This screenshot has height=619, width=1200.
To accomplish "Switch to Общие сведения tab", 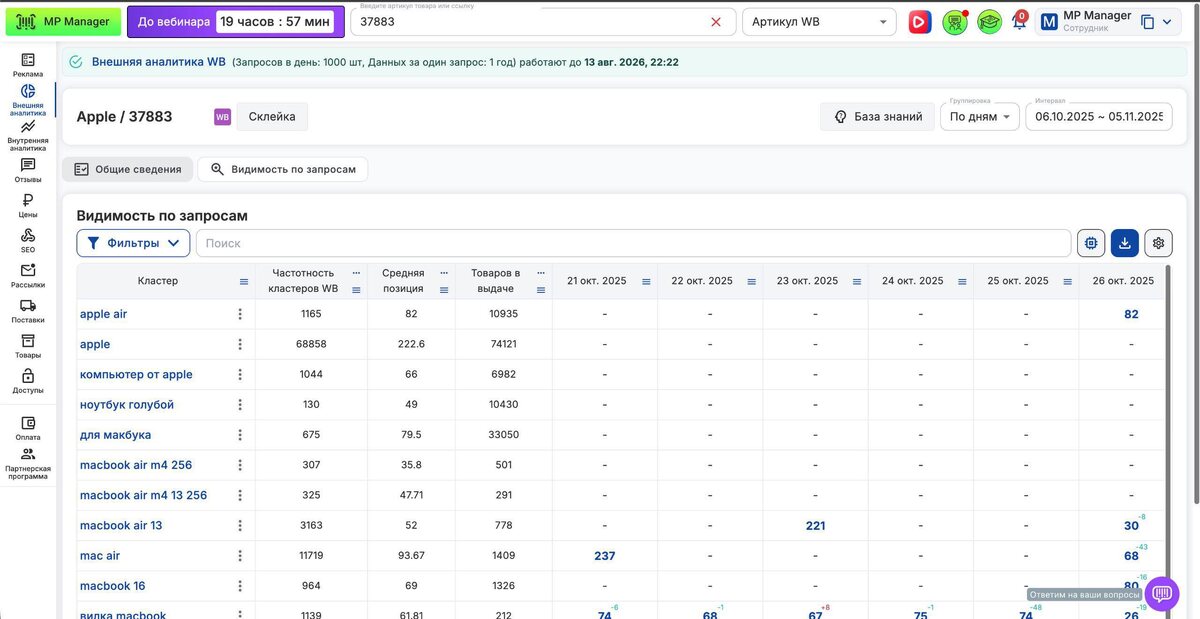I will click(127, 170).
